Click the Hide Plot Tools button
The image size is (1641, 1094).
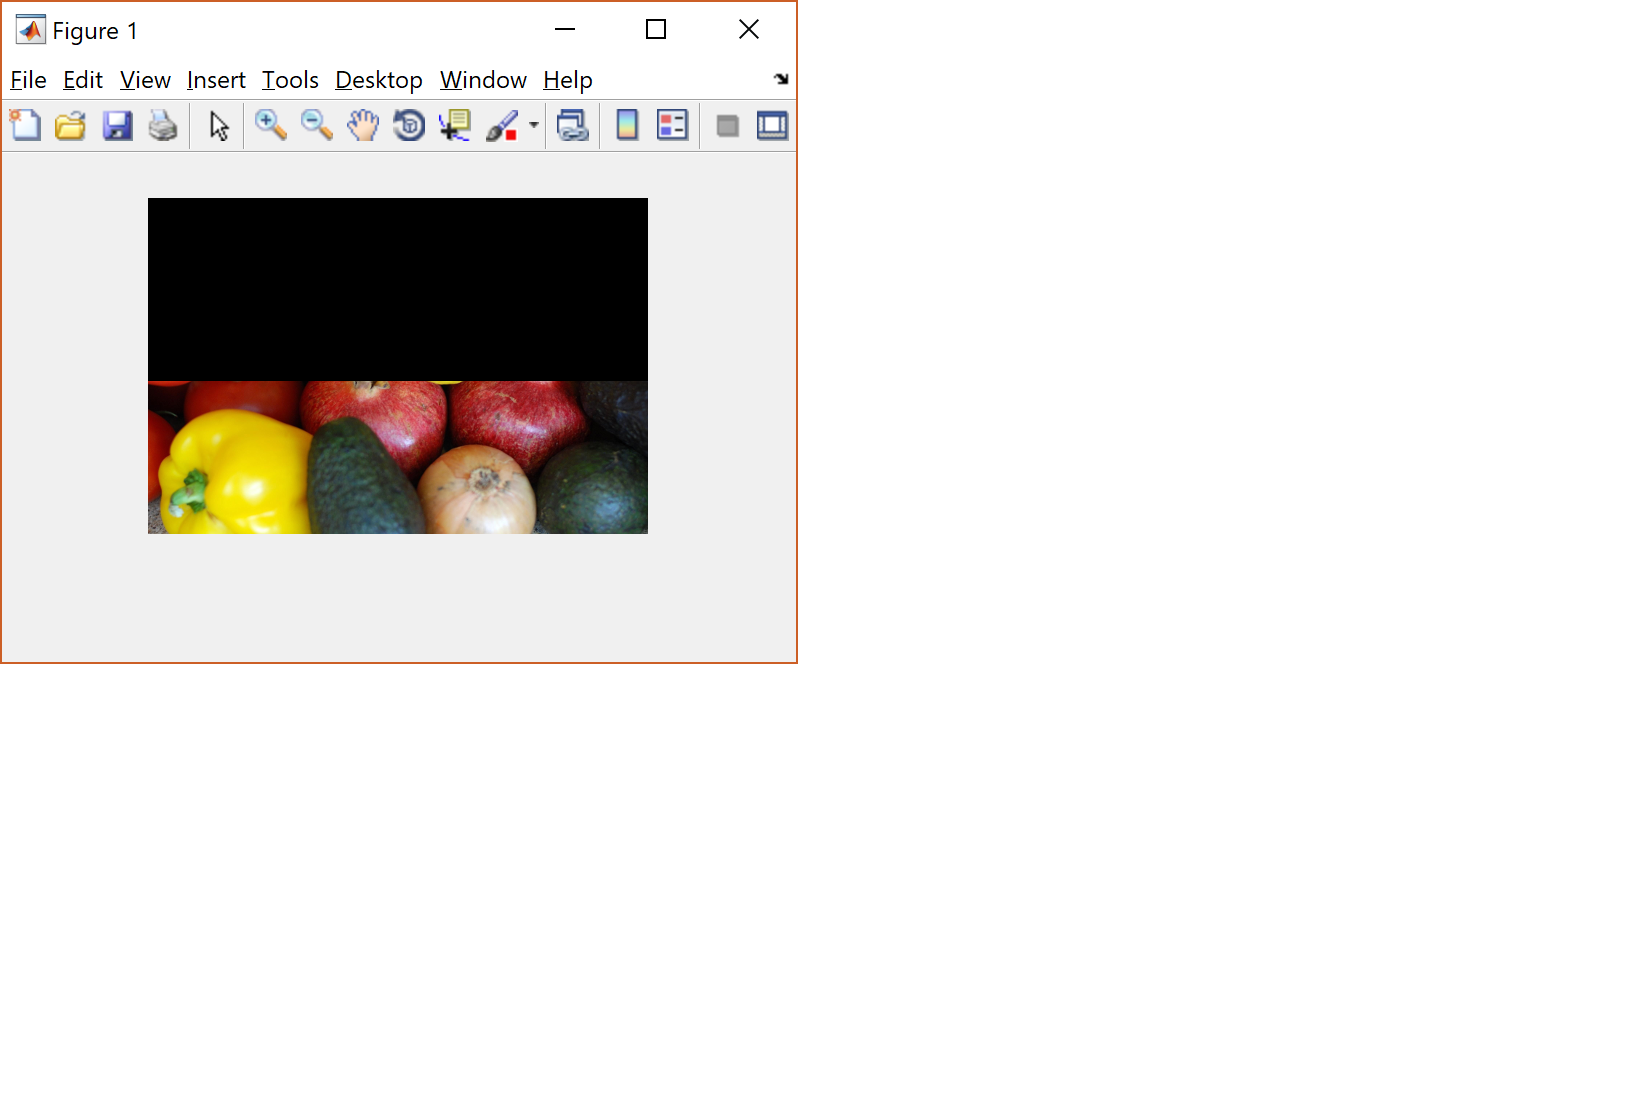(x=727, y=126)
